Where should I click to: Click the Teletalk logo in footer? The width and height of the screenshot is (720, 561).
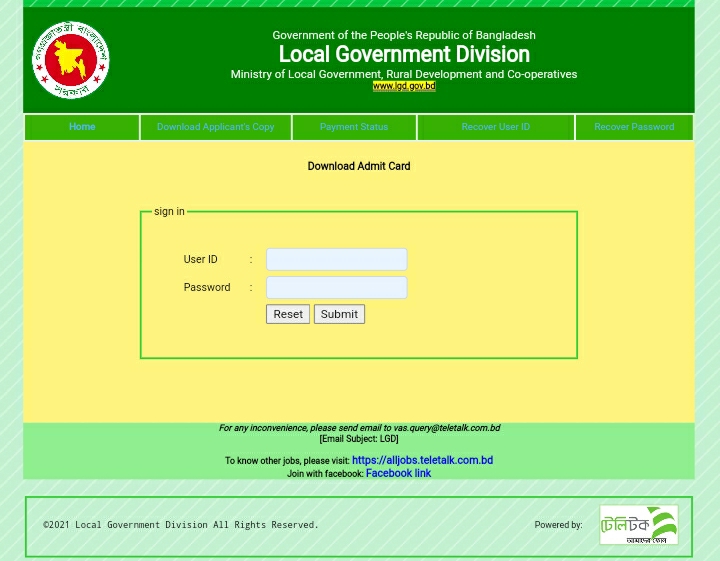[638, 525]
